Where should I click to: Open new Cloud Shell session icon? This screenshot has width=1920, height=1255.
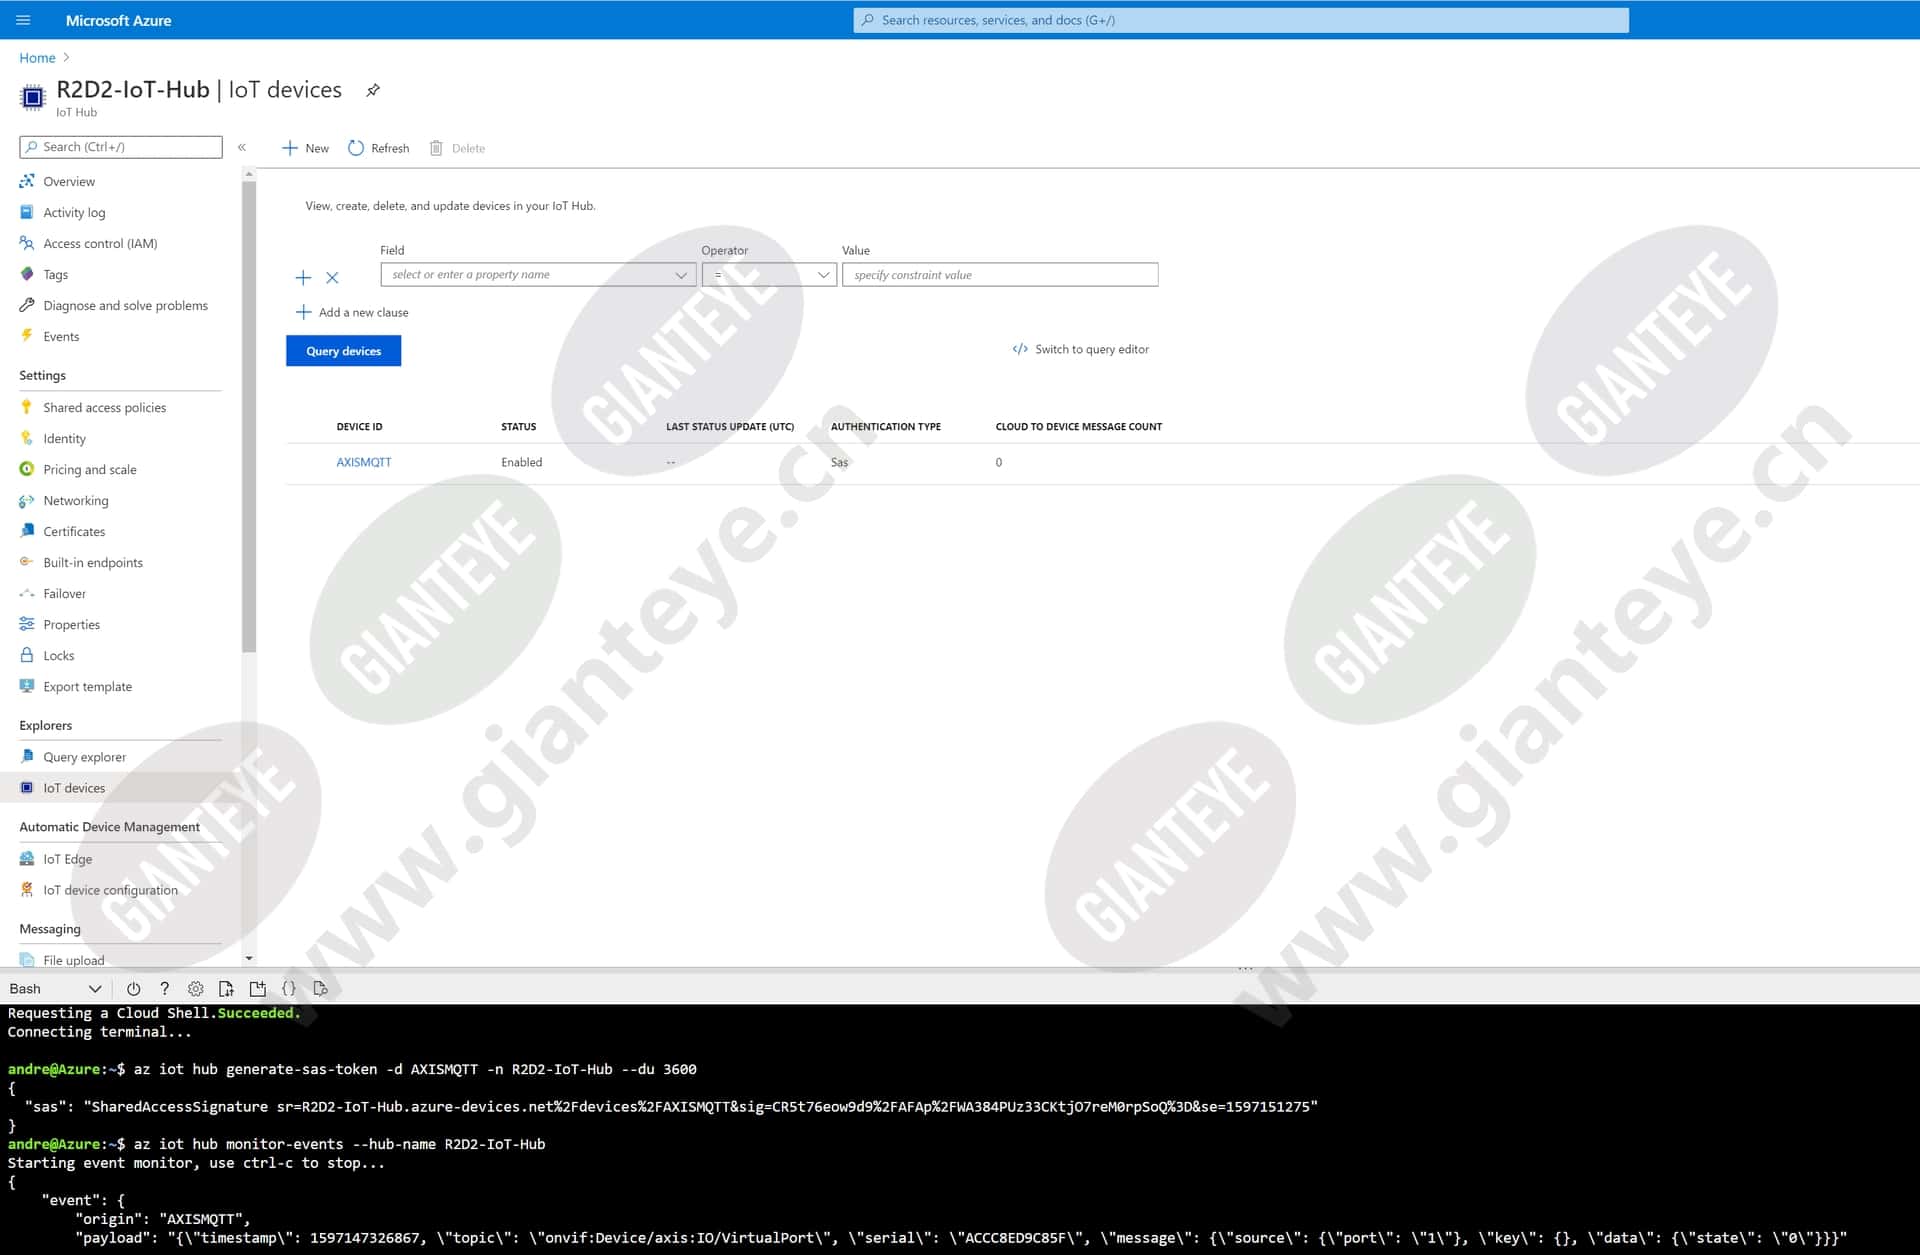point(257,989)
